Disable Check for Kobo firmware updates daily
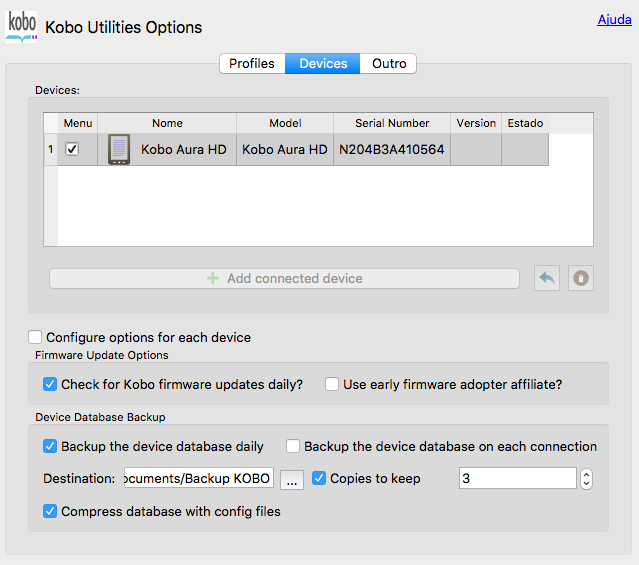This screenshot has height=565, width=639. (50, 384)
